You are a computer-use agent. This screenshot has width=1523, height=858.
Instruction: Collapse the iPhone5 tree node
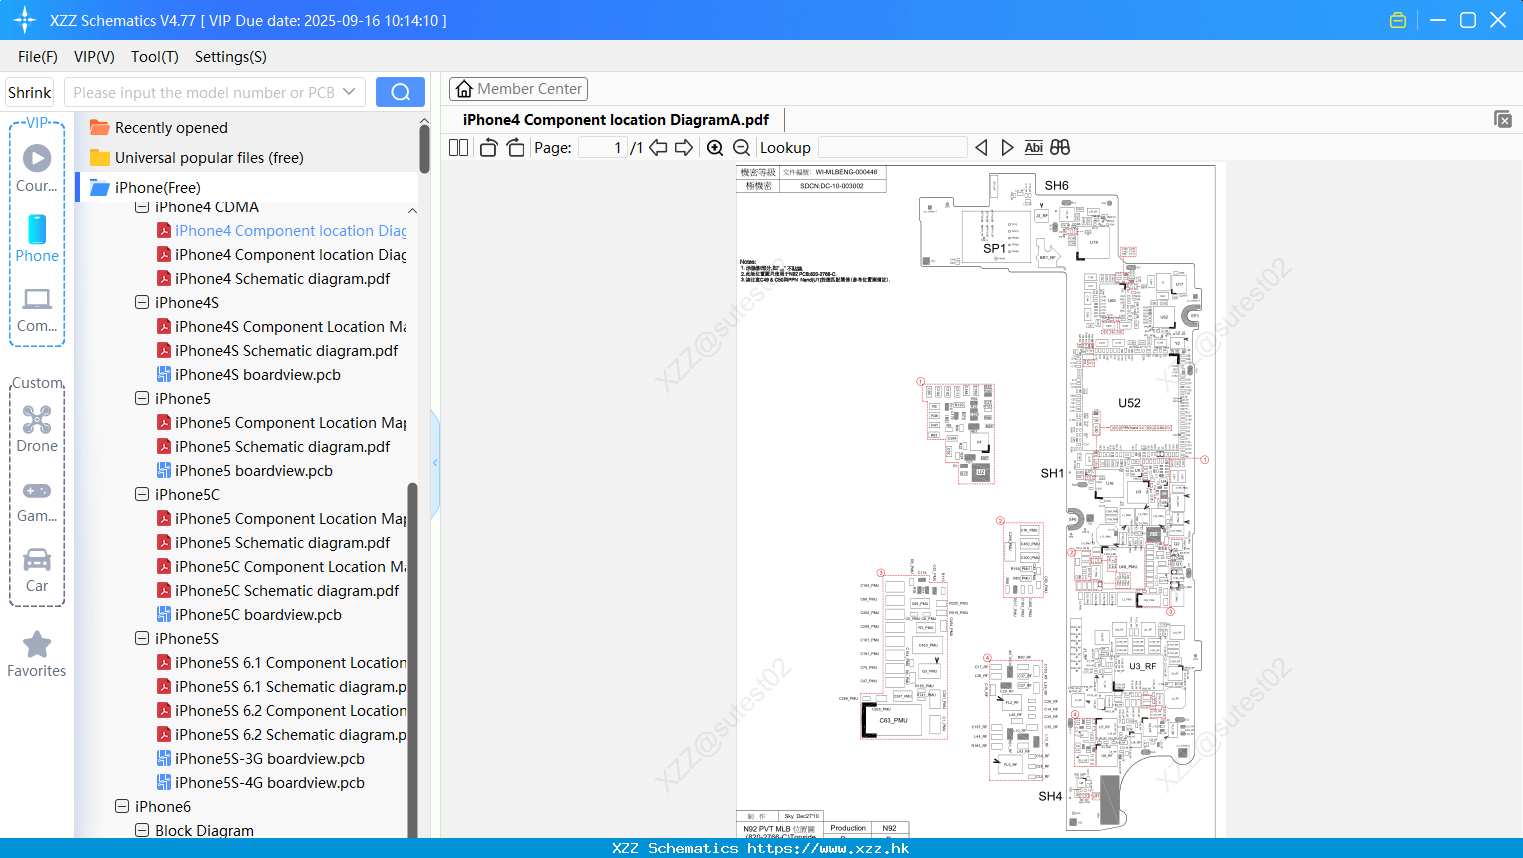point(142,398)
